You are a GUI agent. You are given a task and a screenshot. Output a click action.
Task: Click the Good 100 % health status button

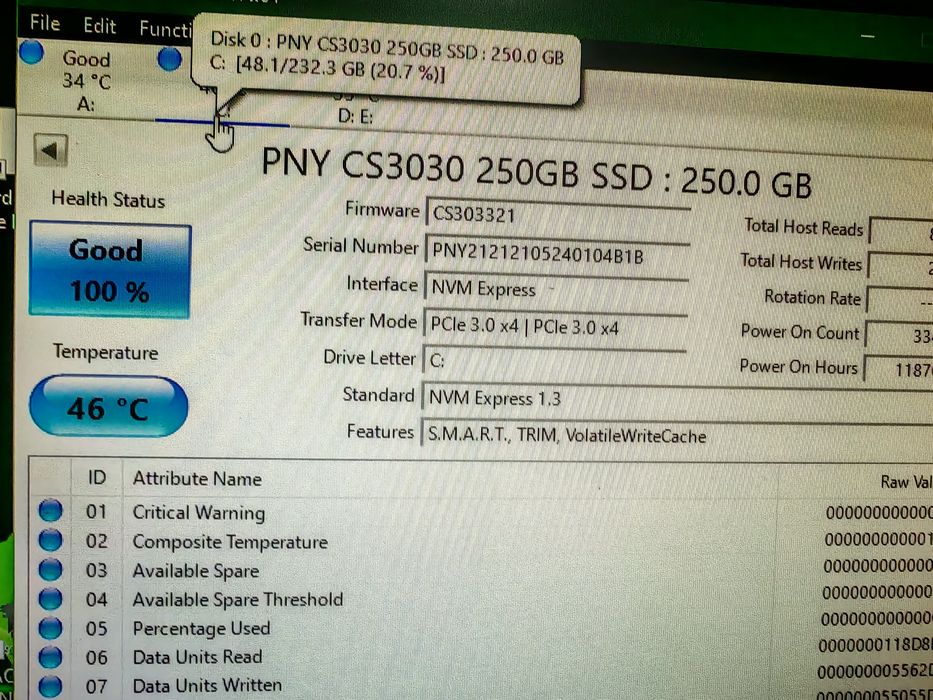click(x=110, y=270)
